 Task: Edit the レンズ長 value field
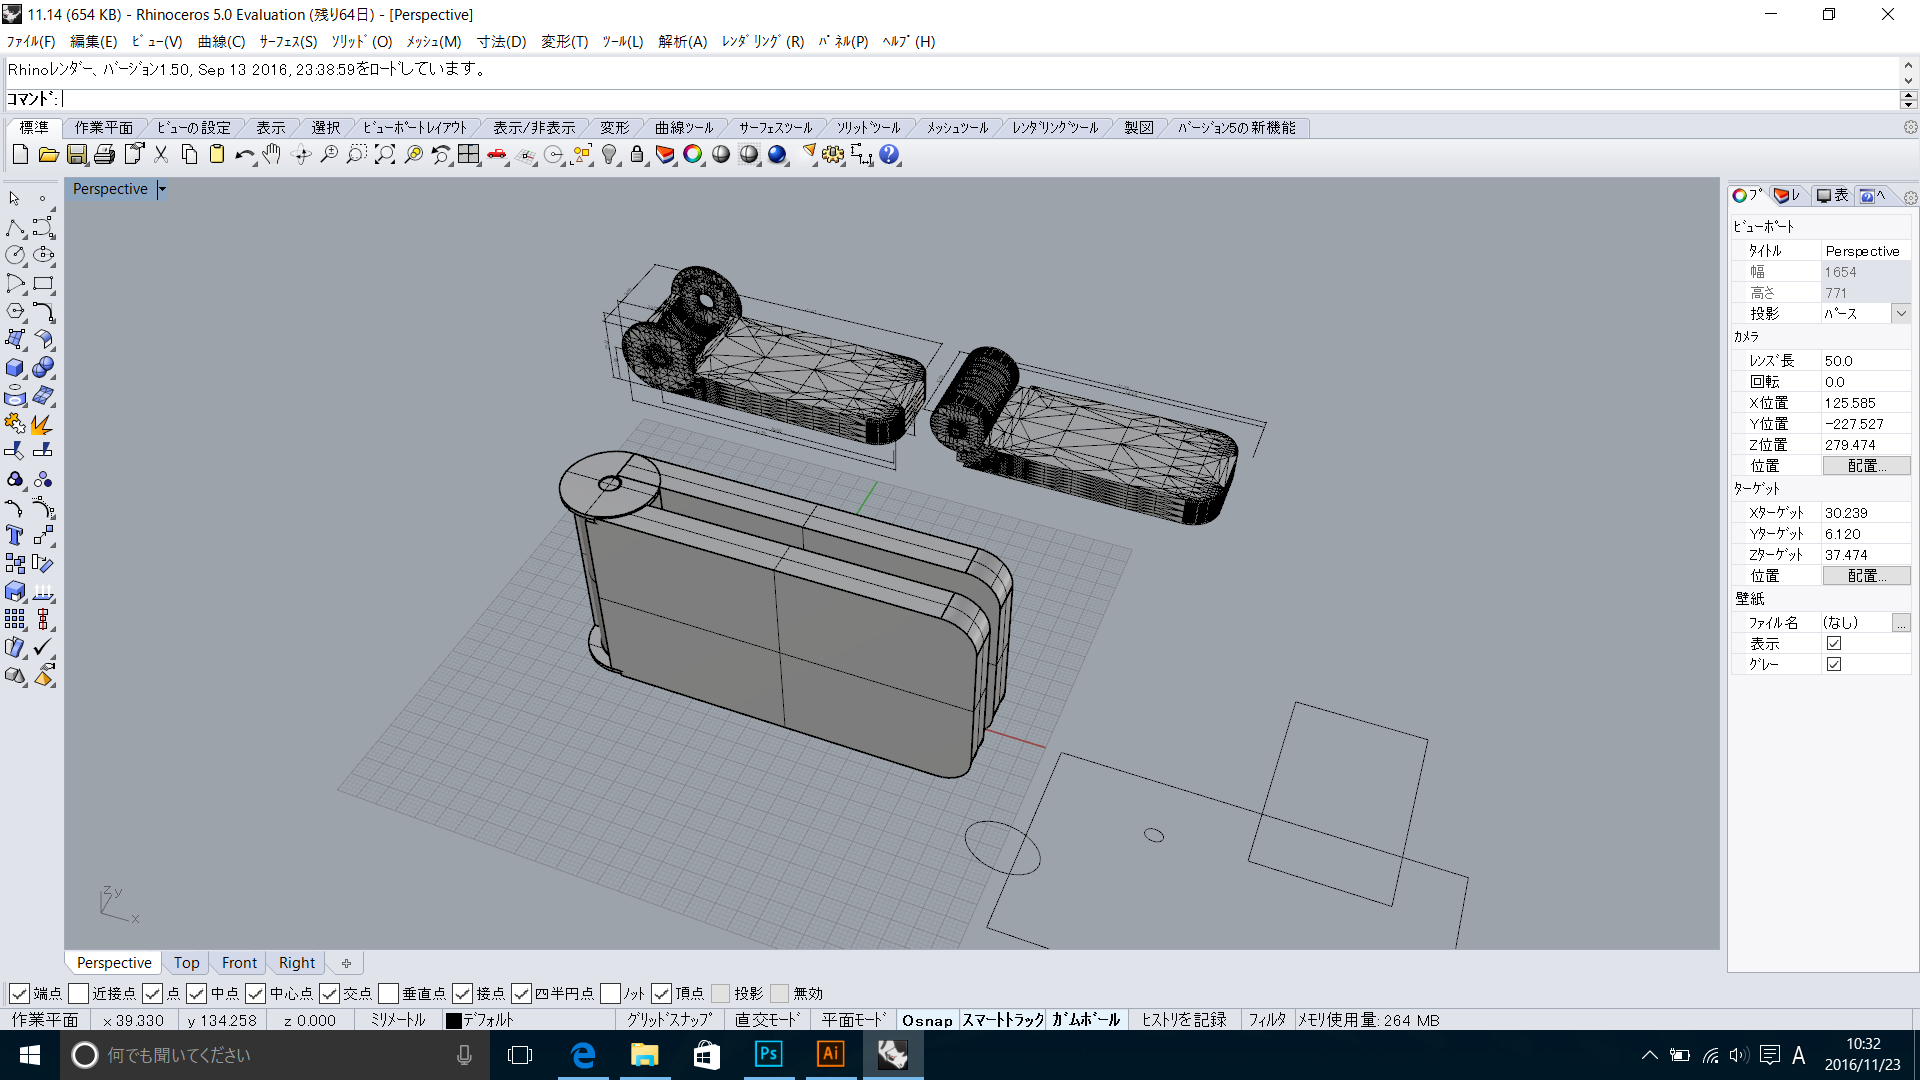click(1866, 360)
